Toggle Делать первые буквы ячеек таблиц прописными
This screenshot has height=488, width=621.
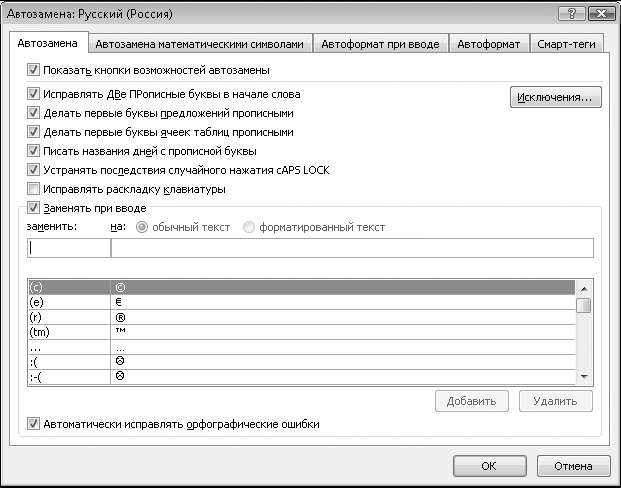pos(33,132)
